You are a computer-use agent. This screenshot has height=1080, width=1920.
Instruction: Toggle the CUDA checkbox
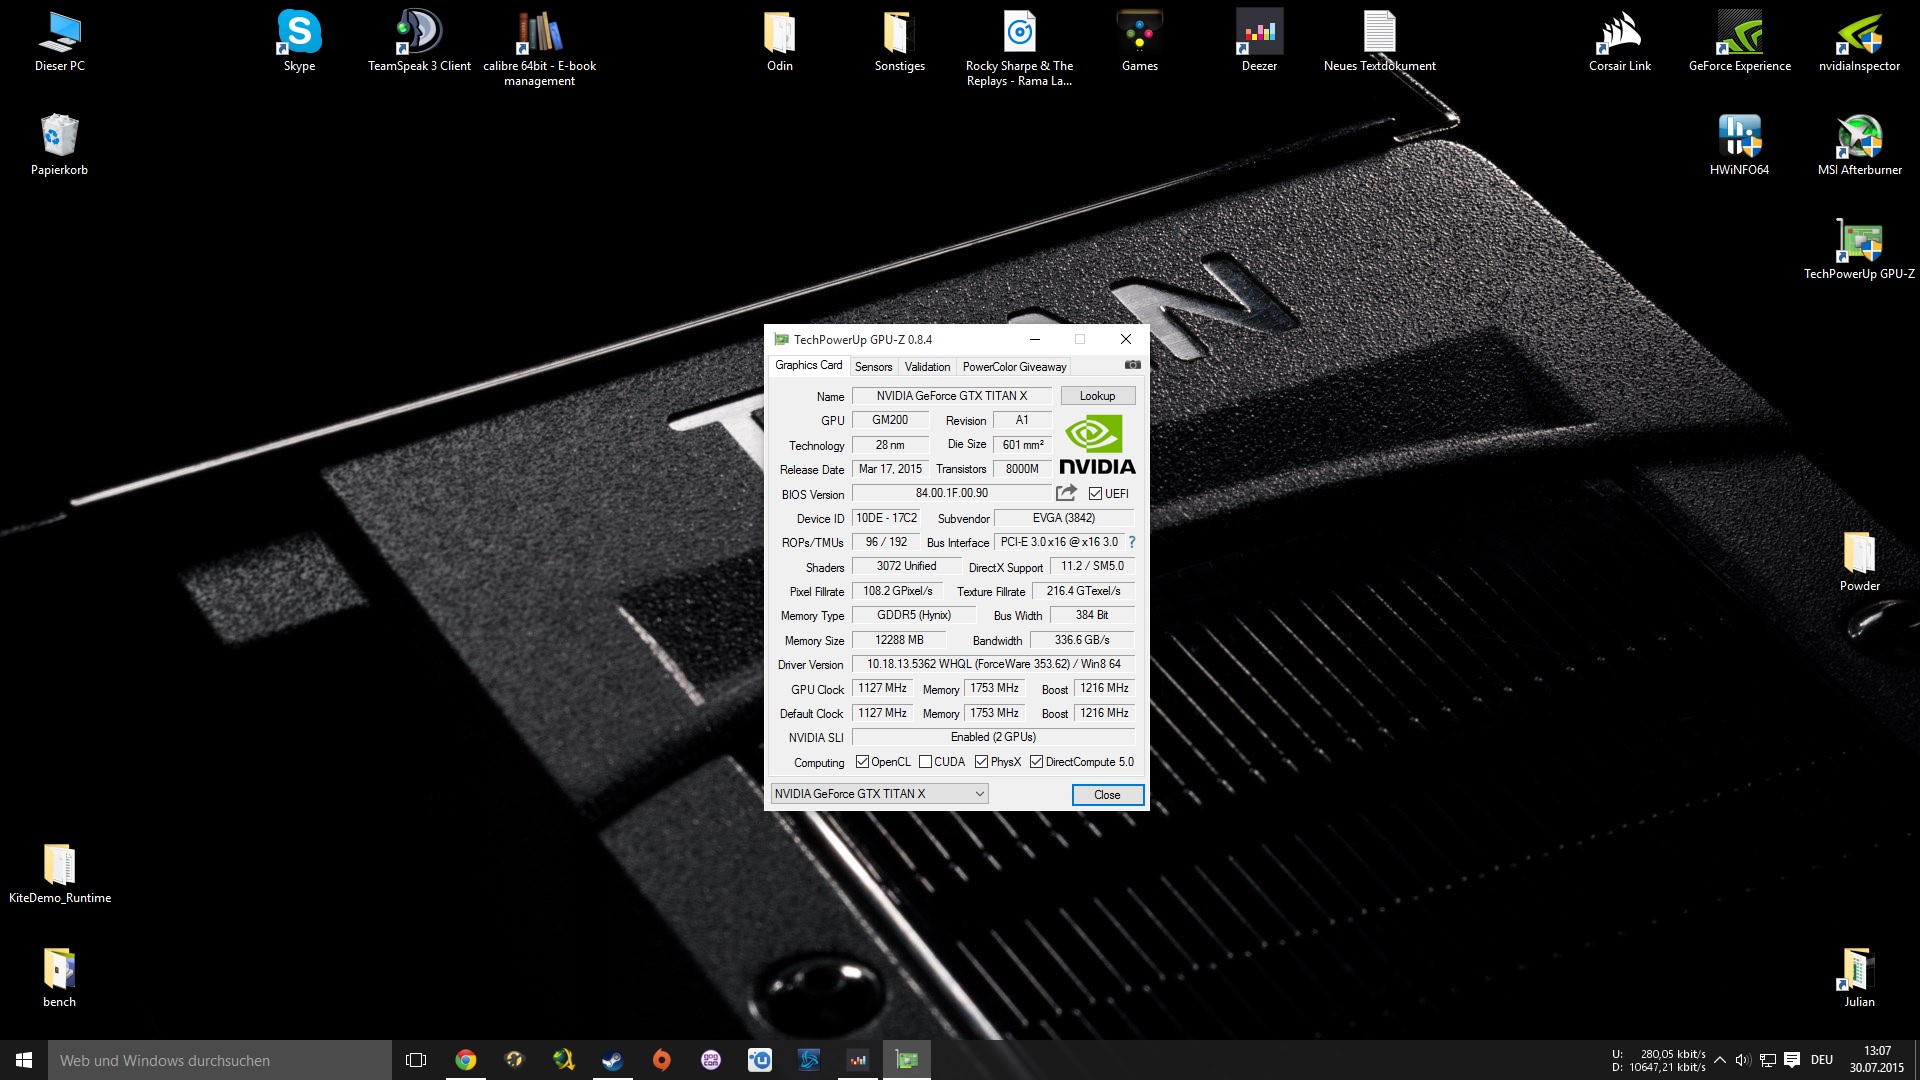(926, 762)
